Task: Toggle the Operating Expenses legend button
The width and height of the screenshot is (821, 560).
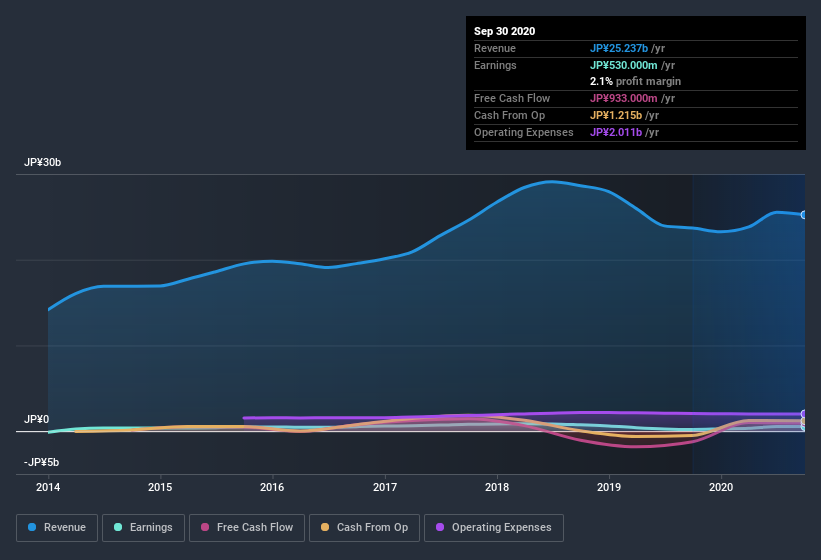Action: click(x=494, y=528)
